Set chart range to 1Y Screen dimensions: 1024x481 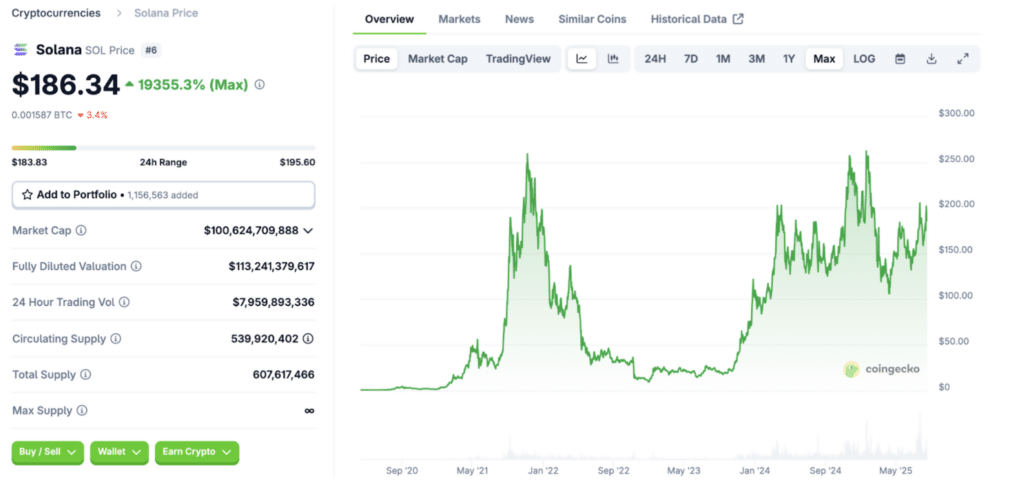[x=789, y=59]
